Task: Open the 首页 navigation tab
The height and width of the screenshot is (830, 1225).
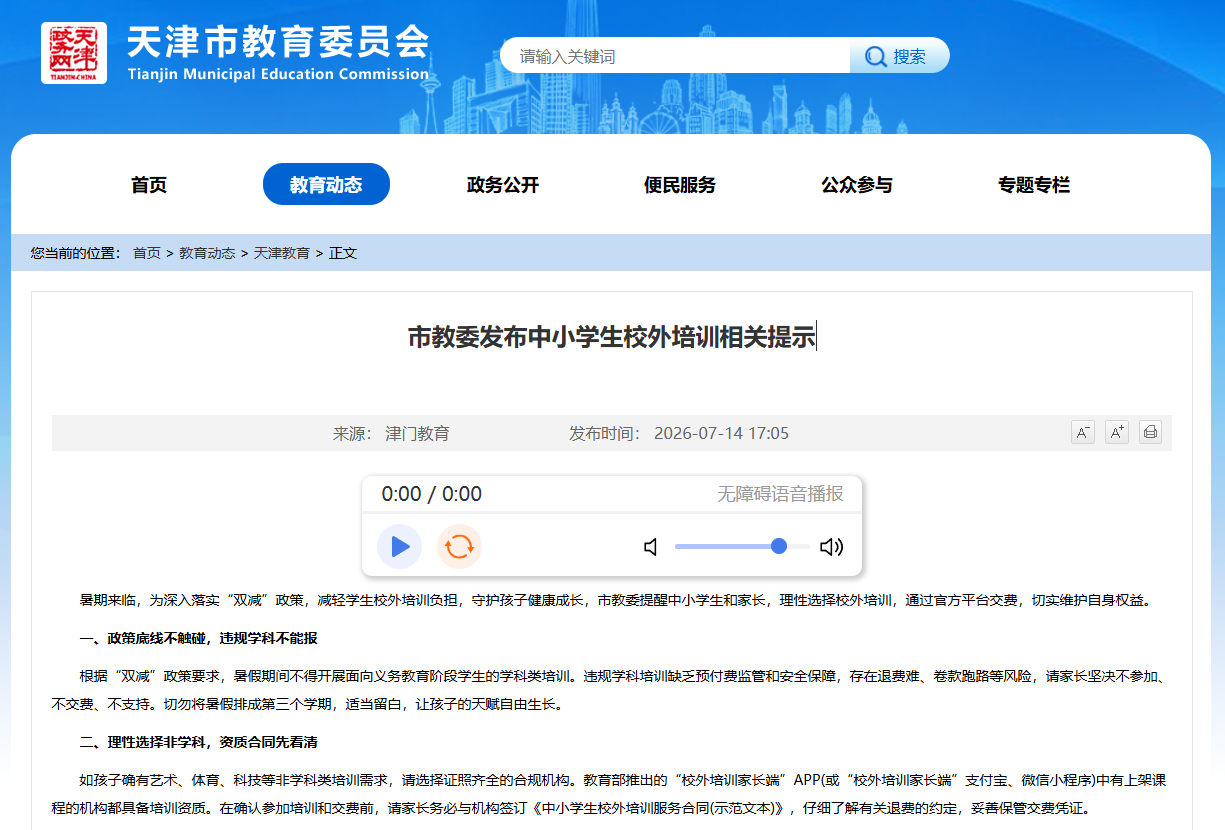Action: pos(149,184)
